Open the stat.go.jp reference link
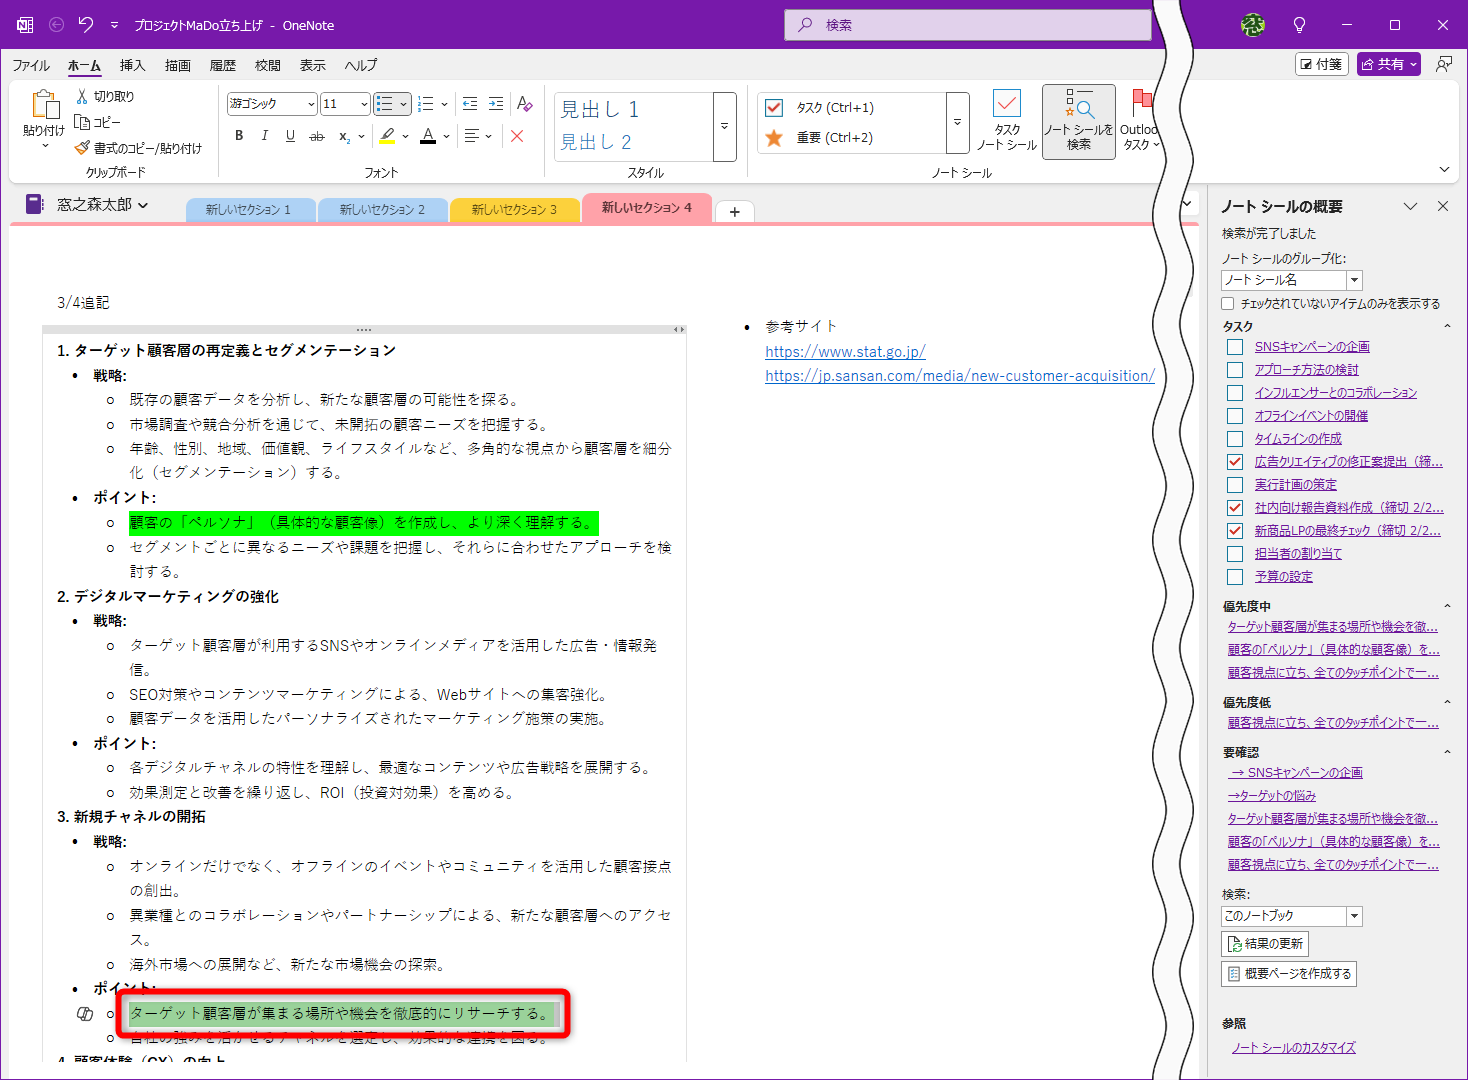This screenshot has height=1080, width=1468. pos(845,352)
